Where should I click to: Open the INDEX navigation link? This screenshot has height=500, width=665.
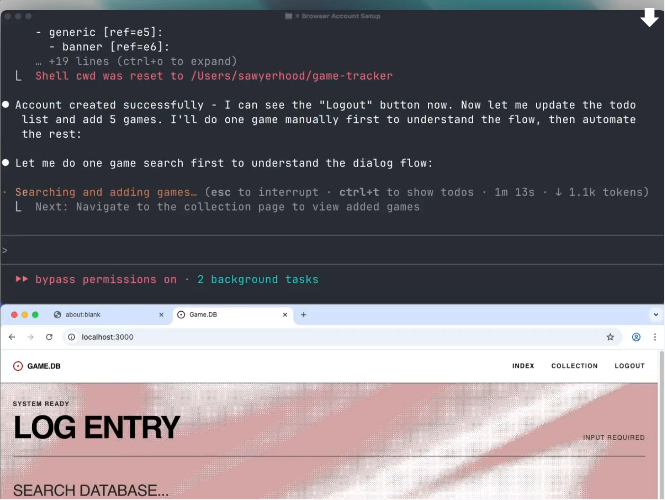coord(523,366)
